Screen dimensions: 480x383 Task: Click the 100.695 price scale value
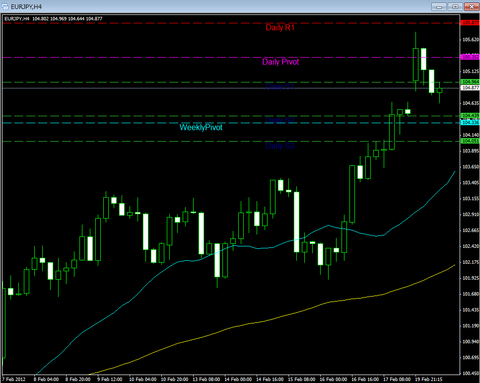[x=470, y=358]
